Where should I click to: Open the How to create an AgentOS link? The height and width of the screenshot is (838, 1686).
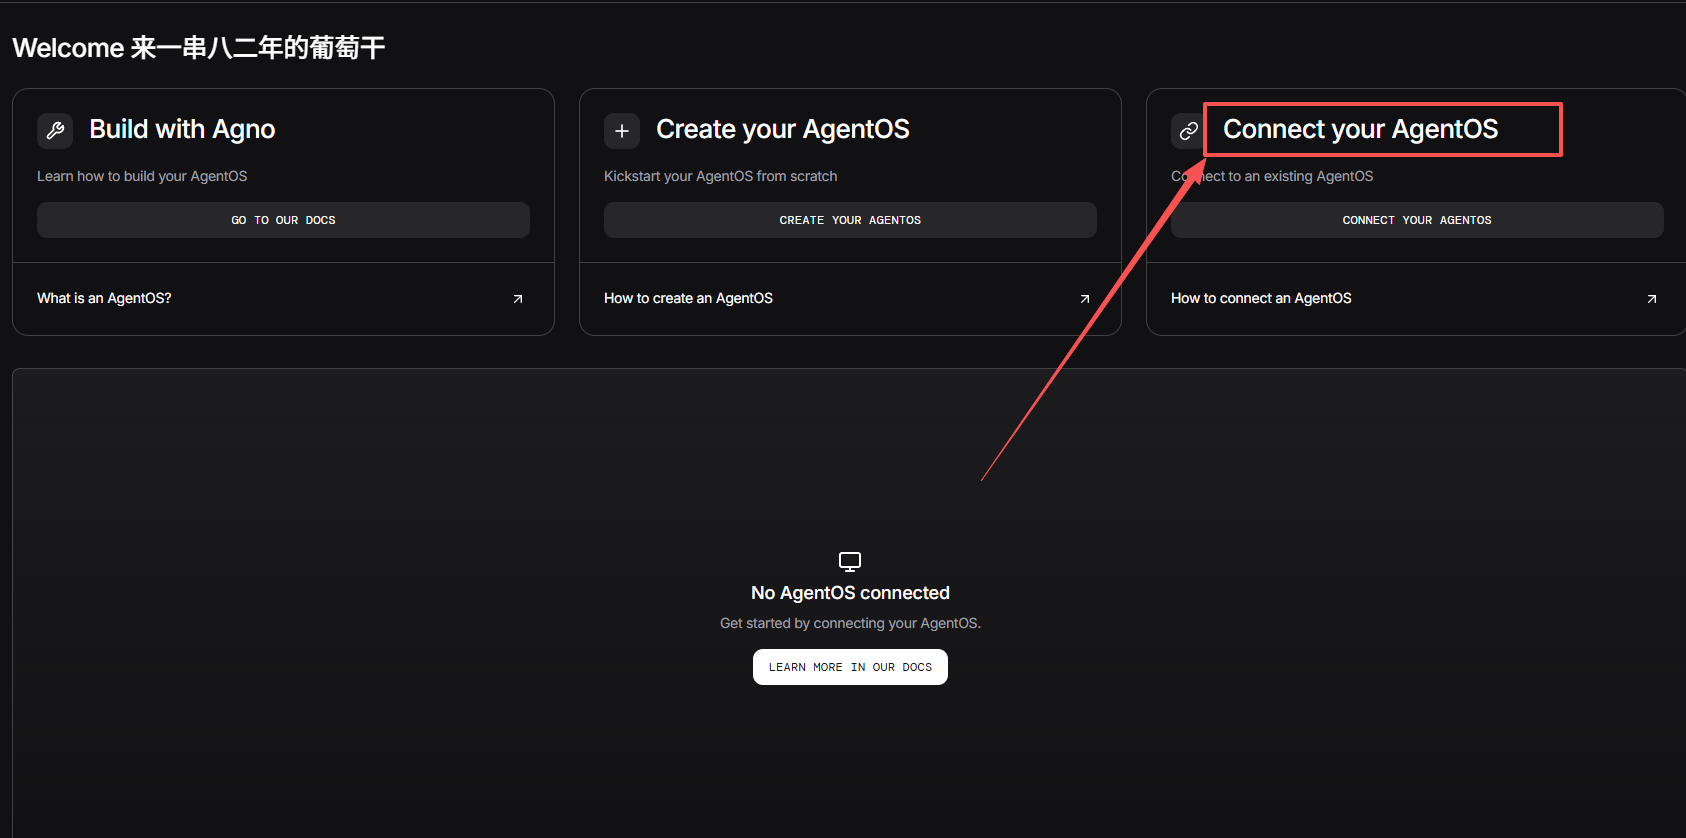pos(688,298)
